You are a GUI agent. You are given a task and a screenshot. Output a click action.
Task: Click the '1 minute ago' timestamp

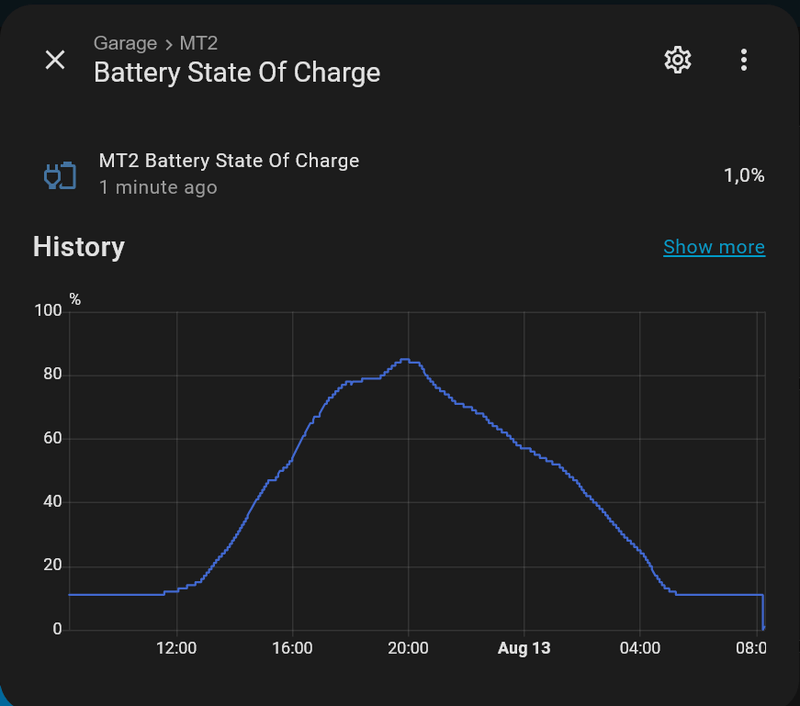[x=158, y=187]
